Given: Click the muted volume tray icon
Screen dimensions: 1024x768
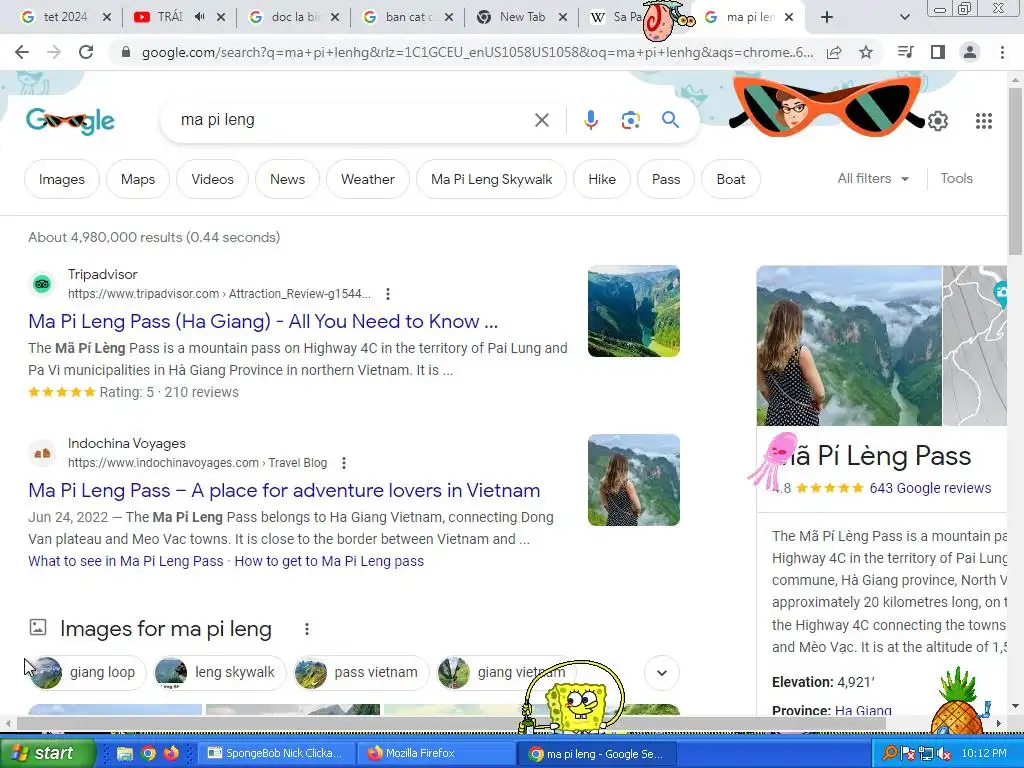Looking at the screenshot, I should (943, 753).
